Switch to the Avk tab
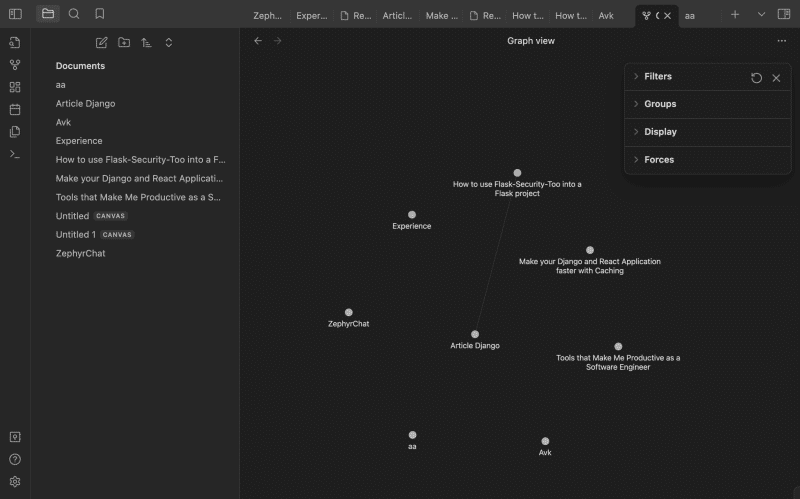Viewport: 800px width, 499px height. click(x=606, y=16)
